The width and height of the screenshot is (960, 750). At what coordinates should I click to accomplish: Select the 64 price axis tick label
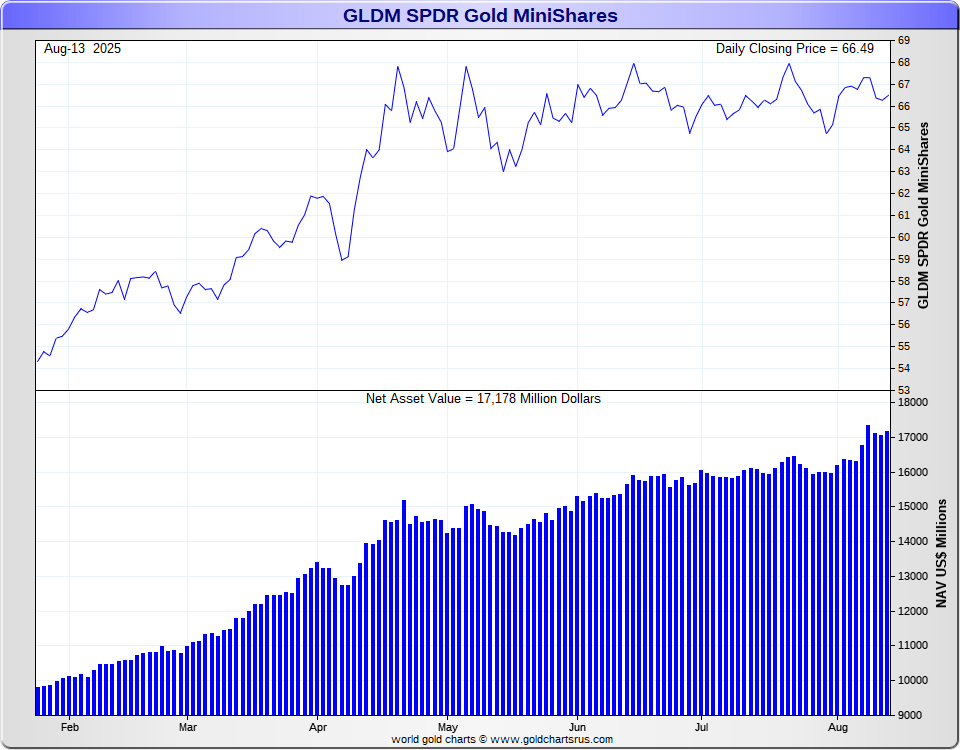pyautogui.click(x=904, y=149)
